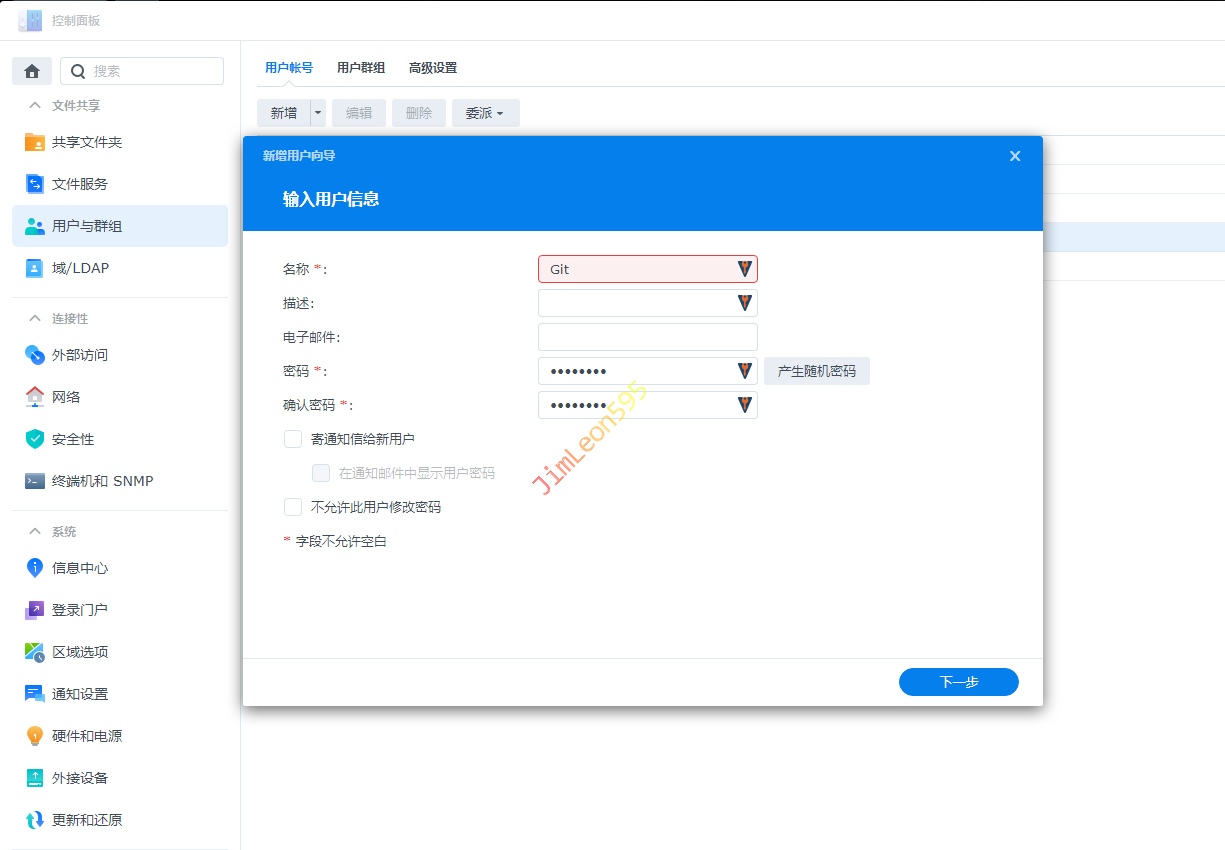
Task: Click the 域/LDAP icon in sidebar
Action: coord(35,268)
